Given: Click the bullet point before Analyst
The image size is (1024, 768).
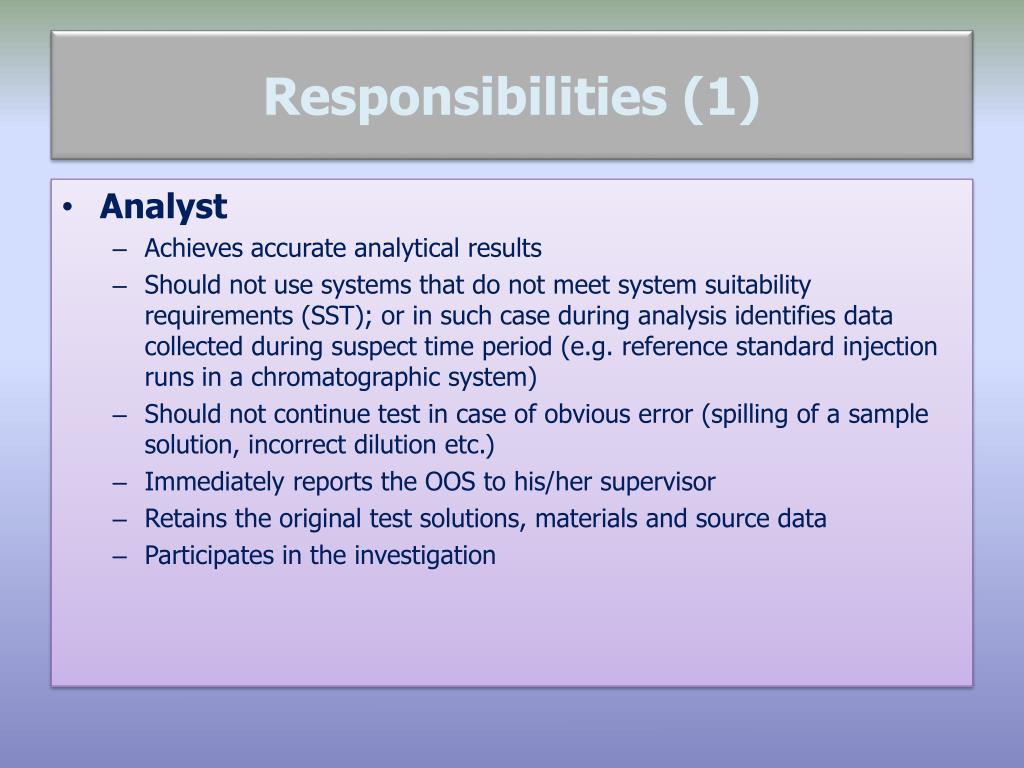Looking at the screenshot, I should (x=67, y=207).
